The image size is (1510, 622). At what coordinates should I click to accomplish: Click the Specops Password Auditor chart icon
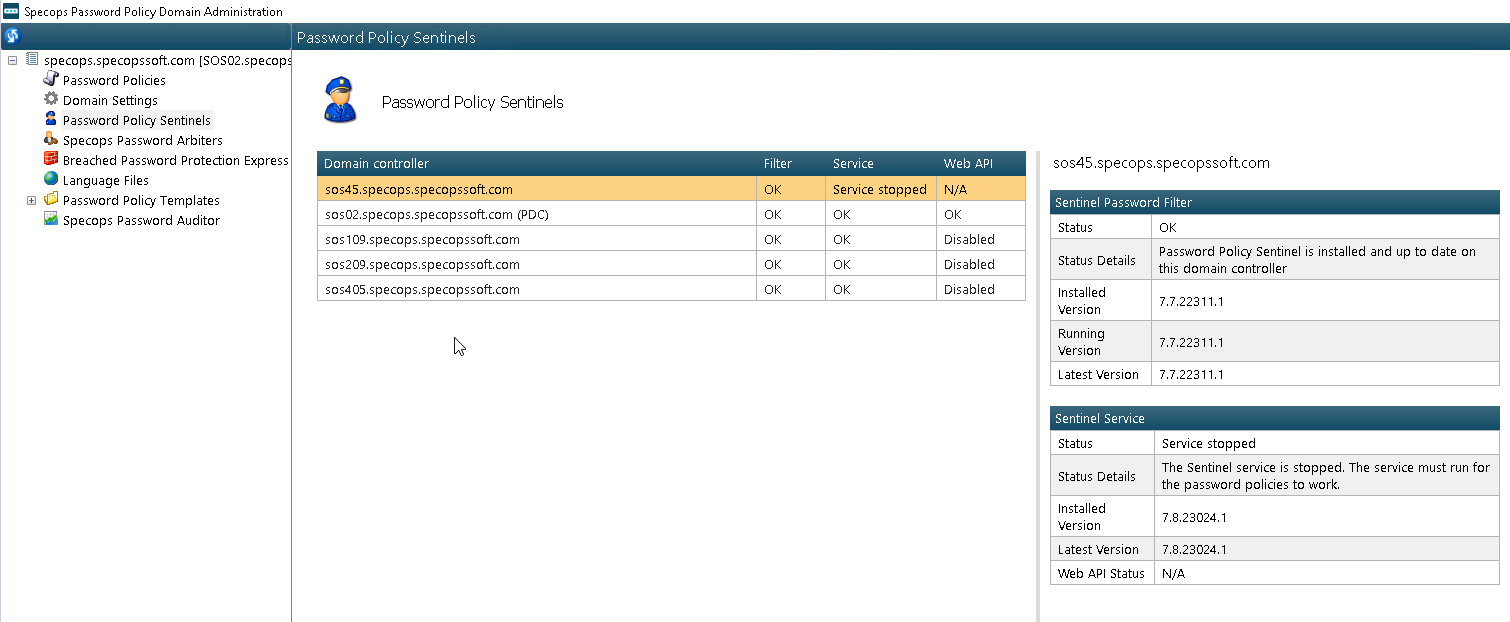[51, 220]
